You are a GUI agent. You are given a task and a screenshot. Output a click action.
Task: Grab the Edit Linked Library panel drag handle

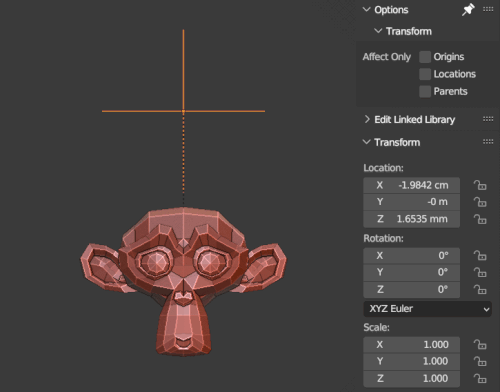click(x=488, y=119)
